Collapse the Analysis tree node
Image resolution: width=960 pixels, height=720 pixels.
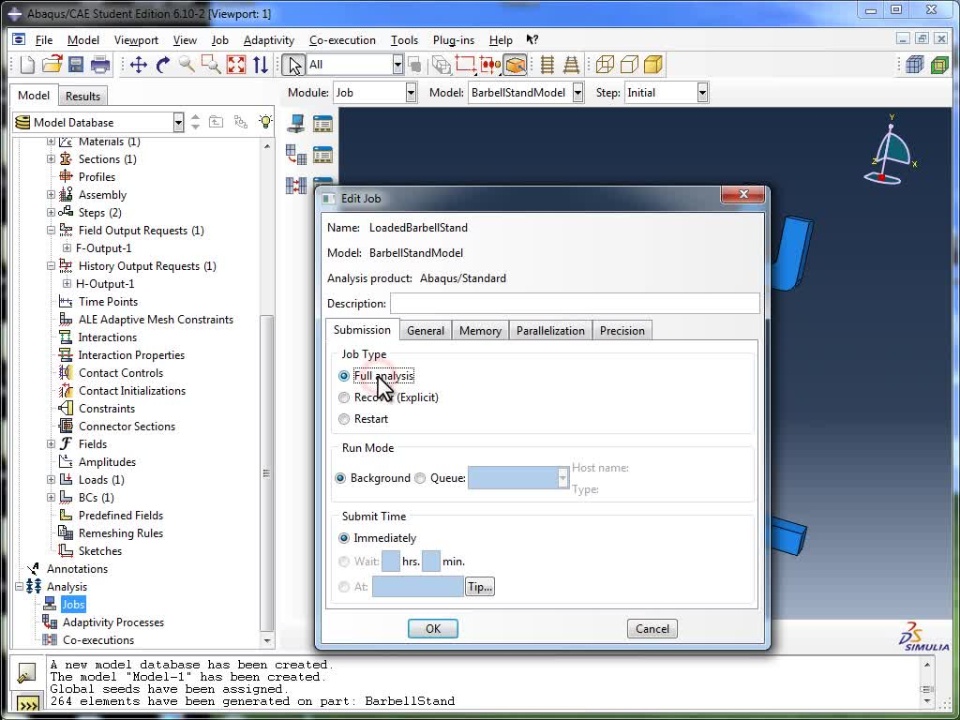(19, 587)
